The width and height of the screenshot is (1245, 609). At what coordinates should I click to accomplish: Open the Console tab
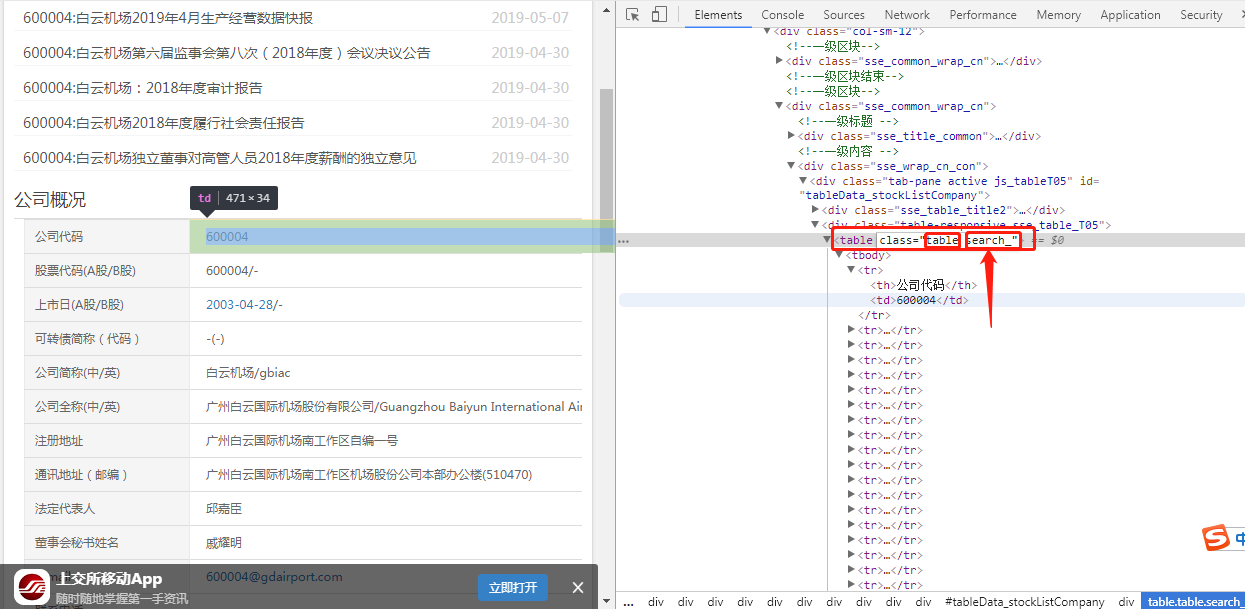(x=782, y=15)
